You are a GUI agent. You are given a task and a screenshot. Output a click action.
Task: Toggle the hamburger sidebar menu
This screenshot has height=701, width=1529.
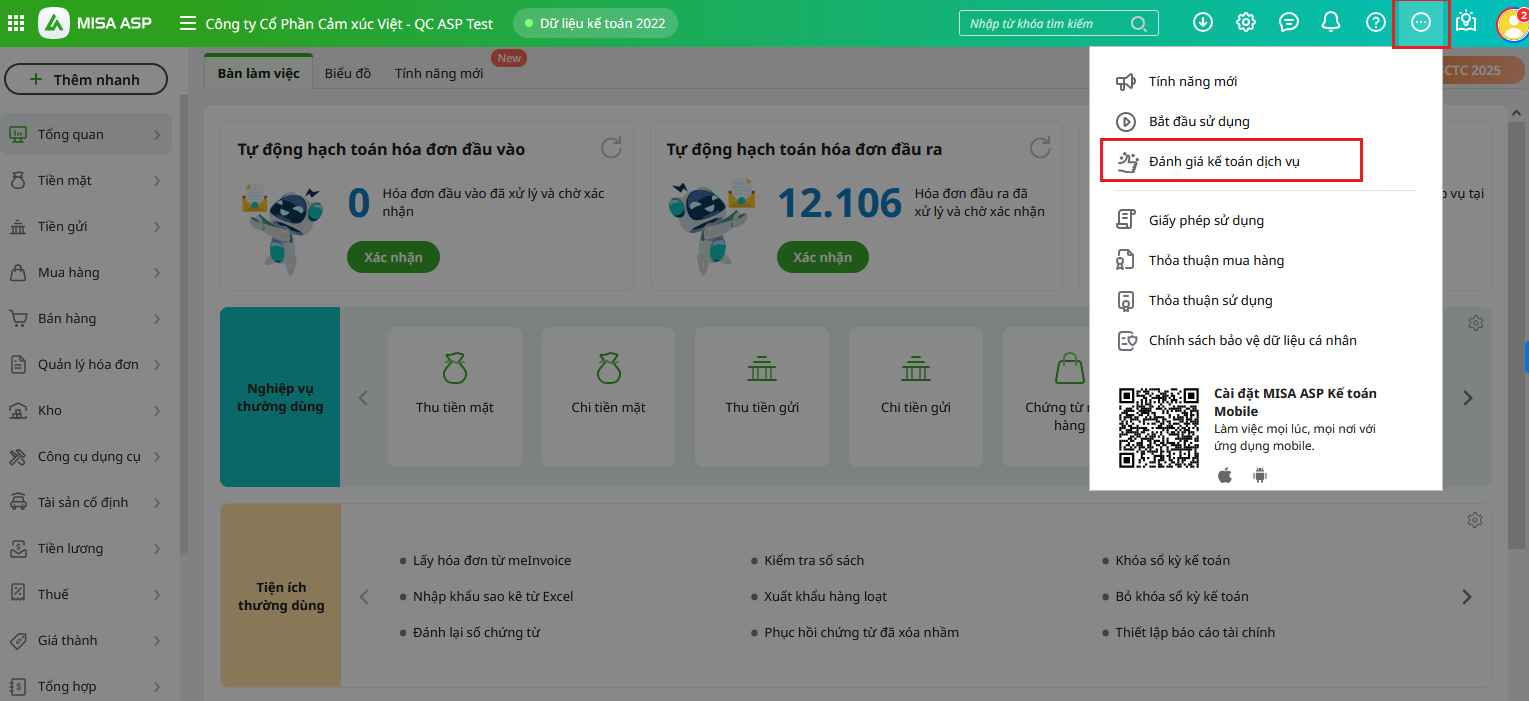coord(187,23)
